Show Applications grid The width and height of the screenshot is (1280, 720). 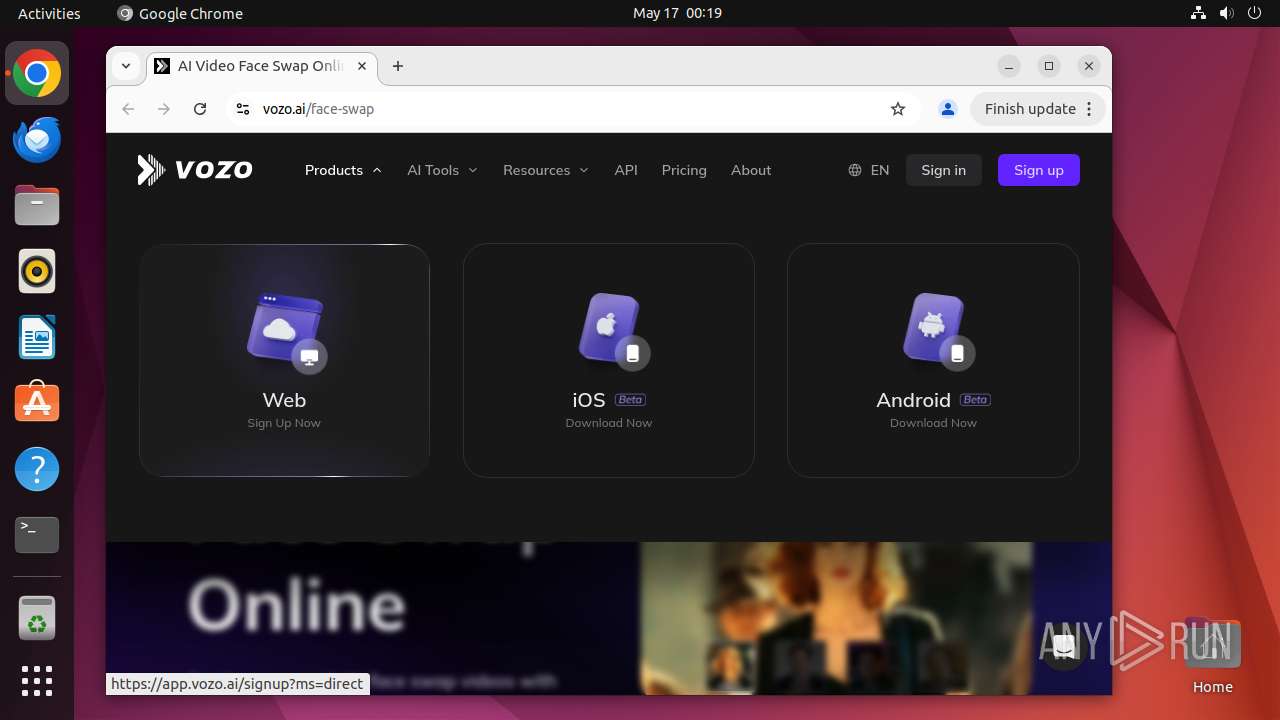(x=37, y=681)
